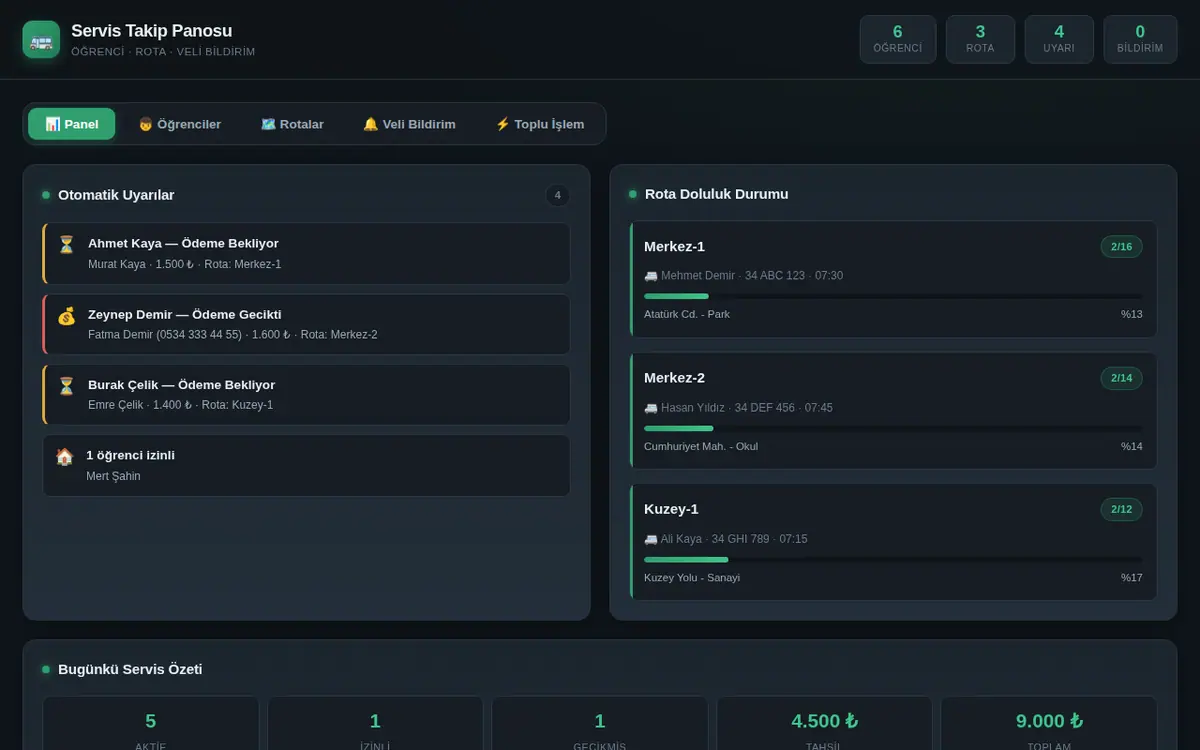Open the Zeynep Demir Ödeme Gecikti alert
The image size is (1200, 750).
(x=306, y=324)
